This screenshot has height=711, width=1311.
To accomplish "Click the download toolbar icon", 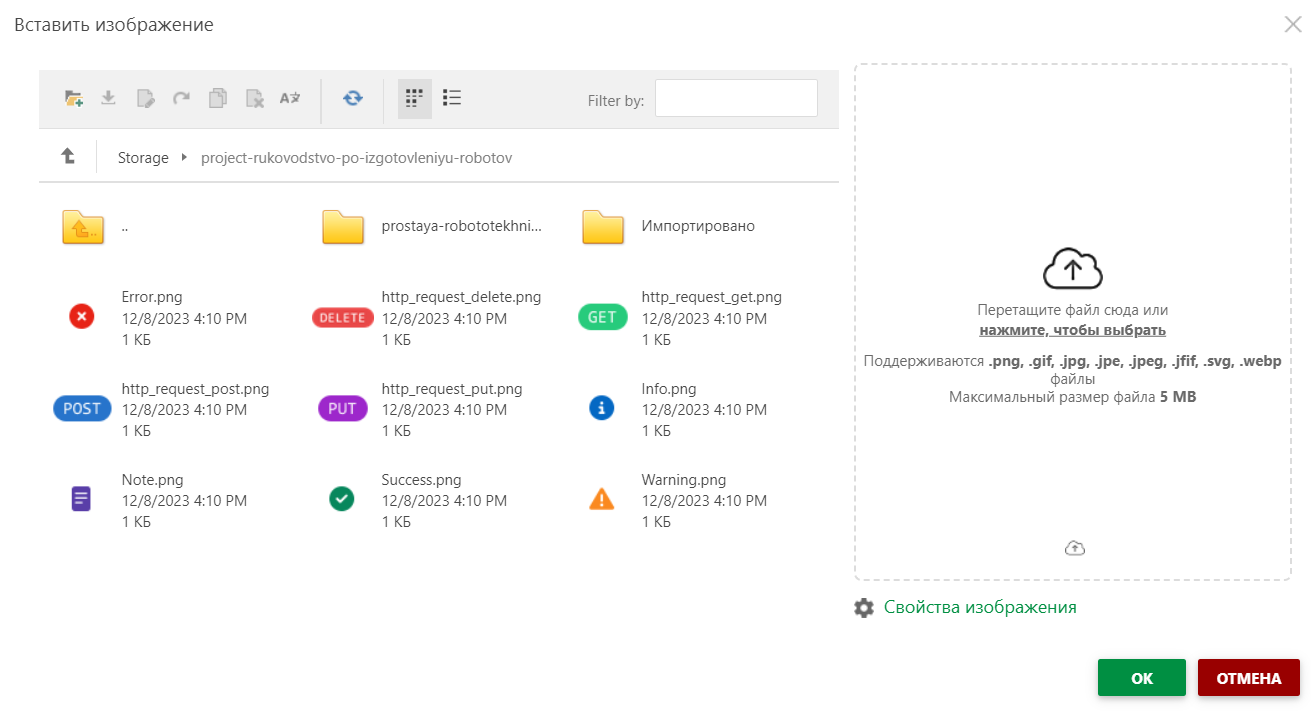I will click(x=109, y=98).
